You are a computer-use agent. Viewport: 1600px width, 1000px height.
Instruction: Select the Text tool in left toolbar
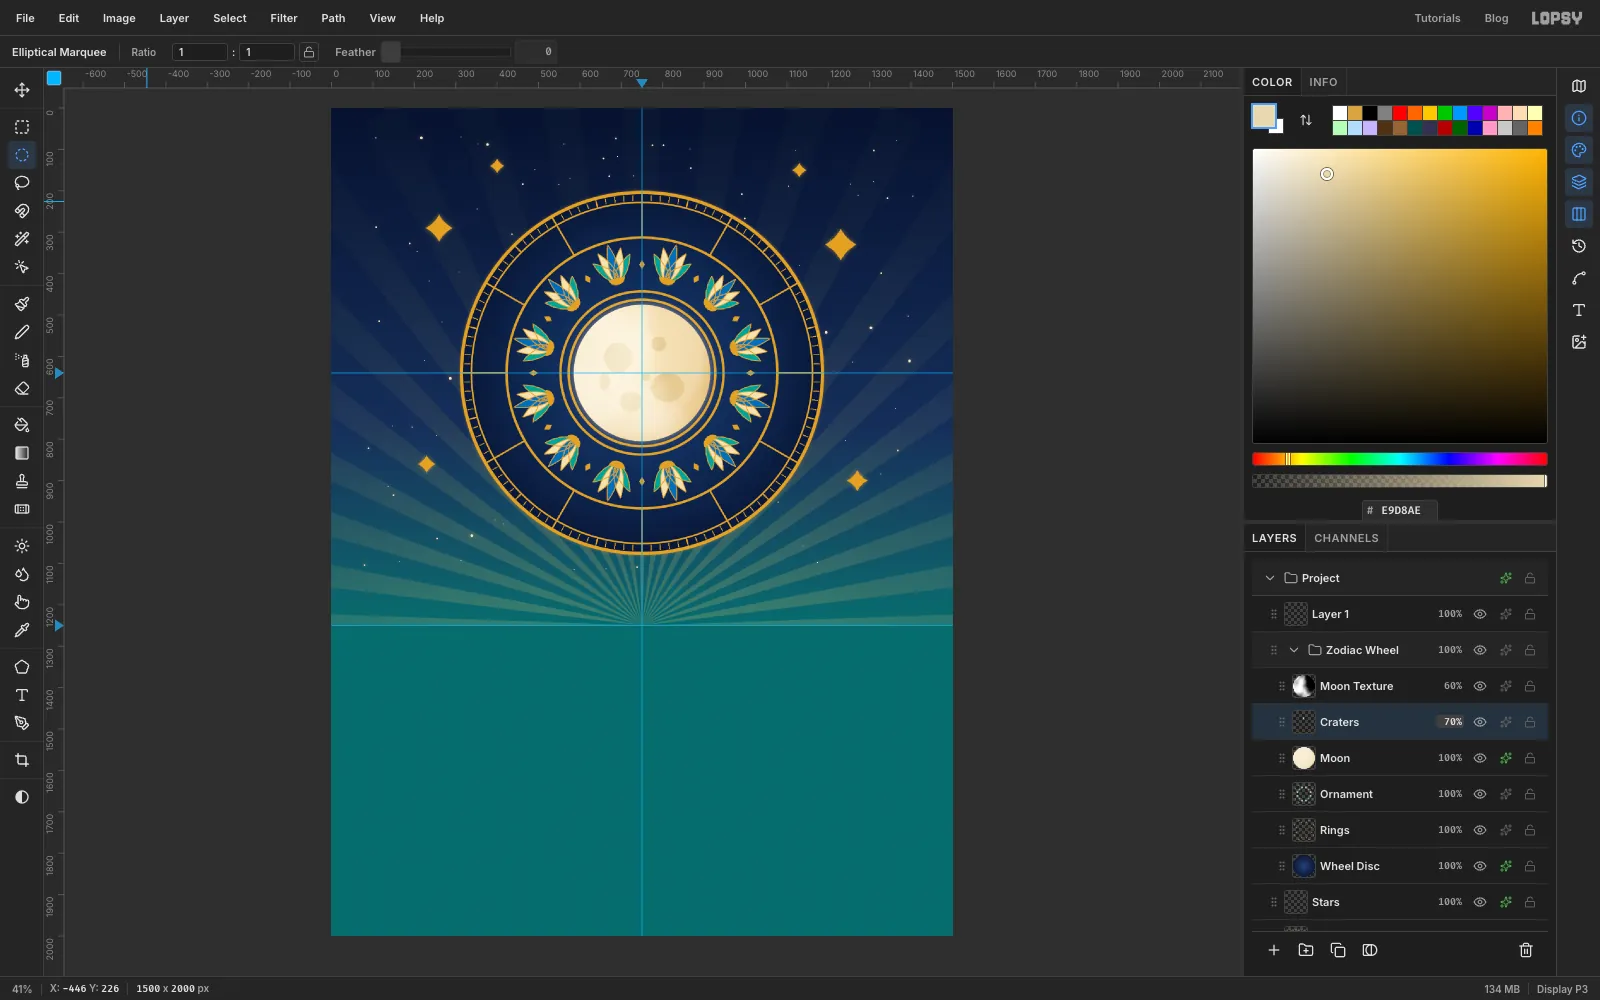coord(22,695)
